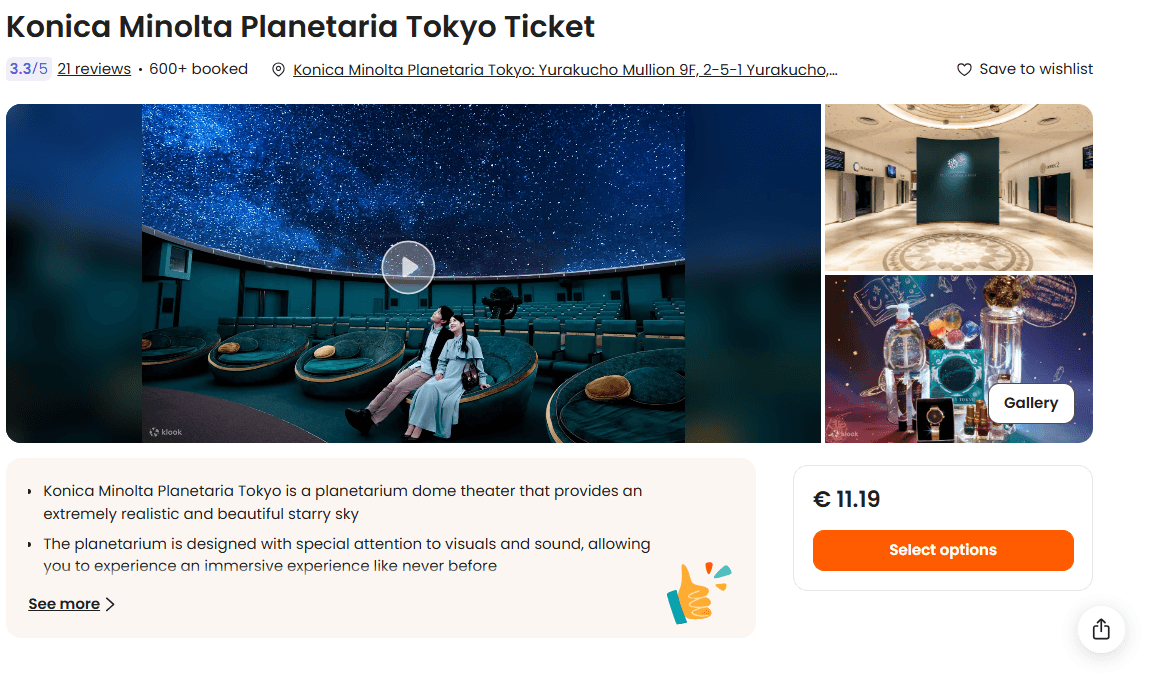The width and height of the screenshot is (1153, 673).
Task: Open the Yurakucho Mullion address link
Action: [565, 70]
